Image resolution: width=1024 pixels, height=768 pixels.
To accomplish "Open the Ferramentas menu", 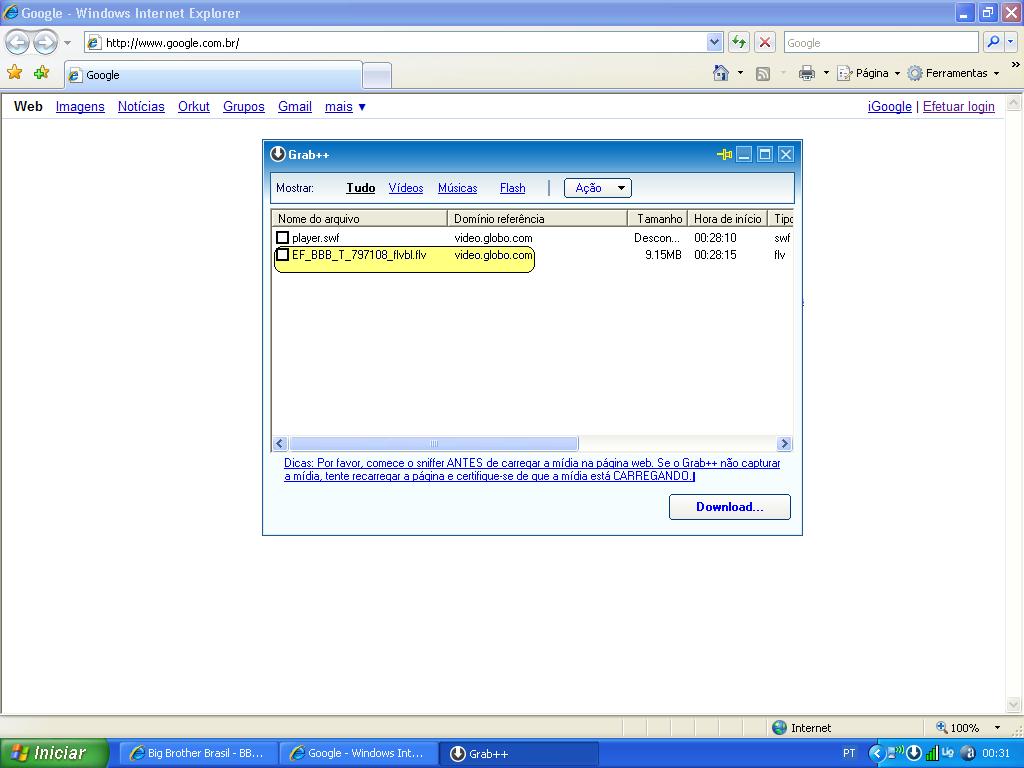I will (x=954, y=73).
